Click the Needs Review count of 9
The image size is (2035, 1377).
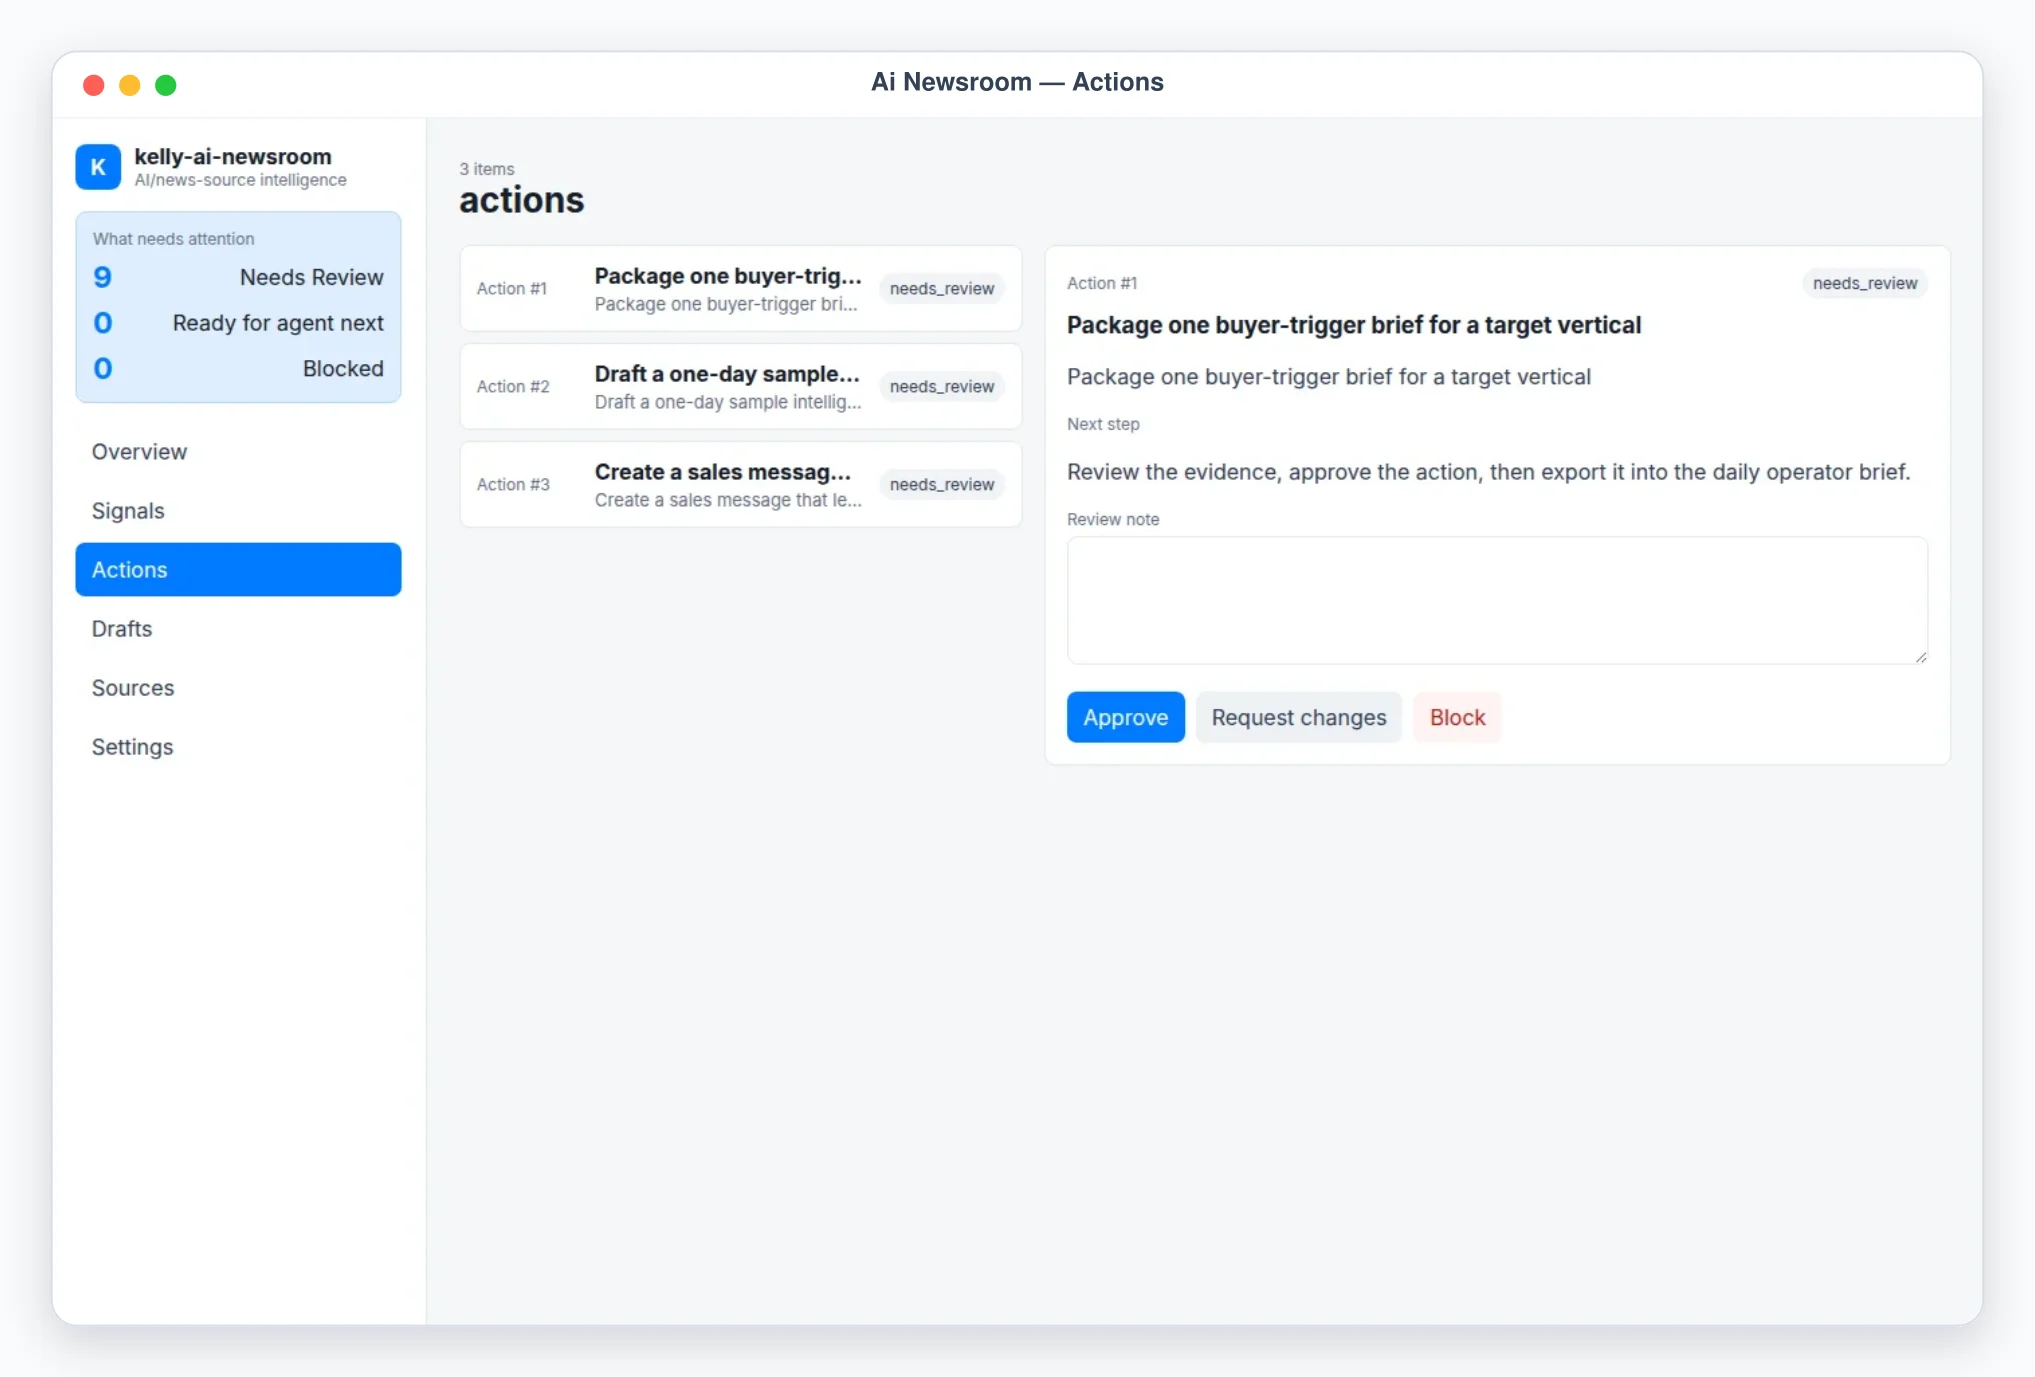[102, 277]
